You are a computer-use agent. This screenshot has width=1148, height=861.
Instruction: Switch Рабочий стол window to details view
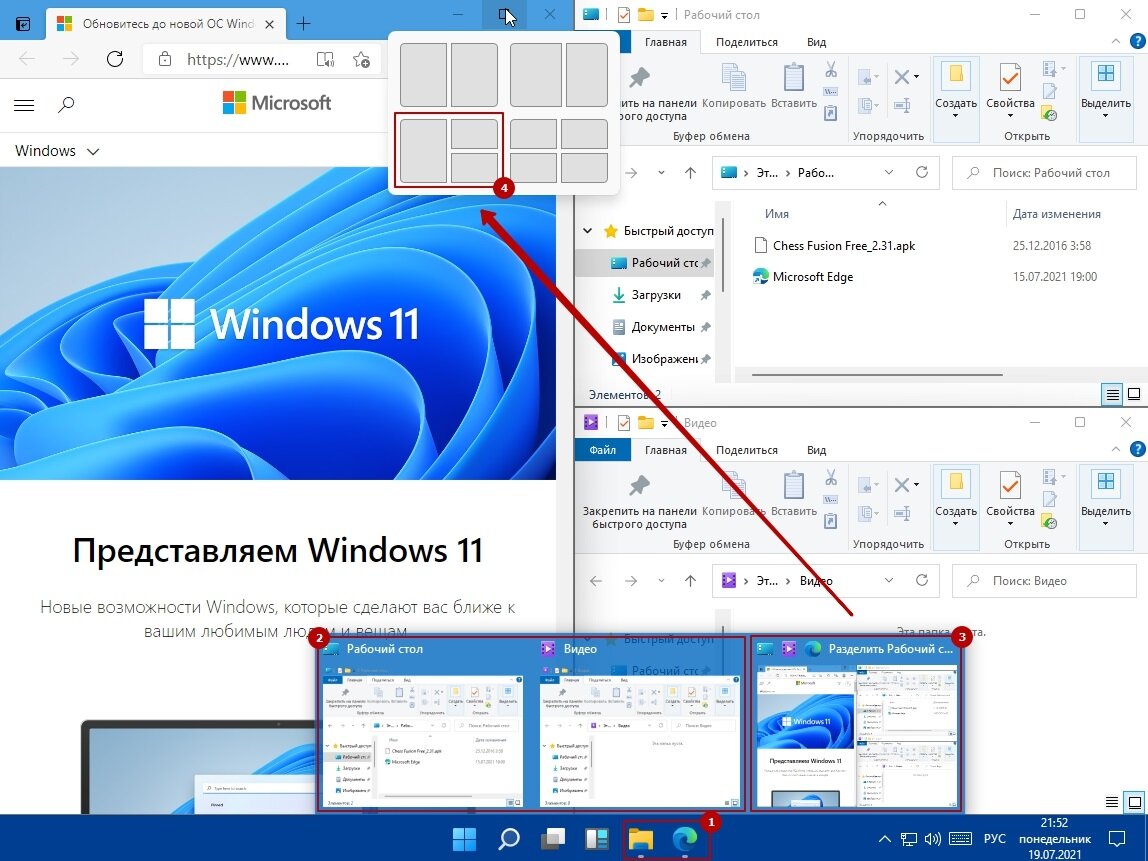coord(1112,395)
